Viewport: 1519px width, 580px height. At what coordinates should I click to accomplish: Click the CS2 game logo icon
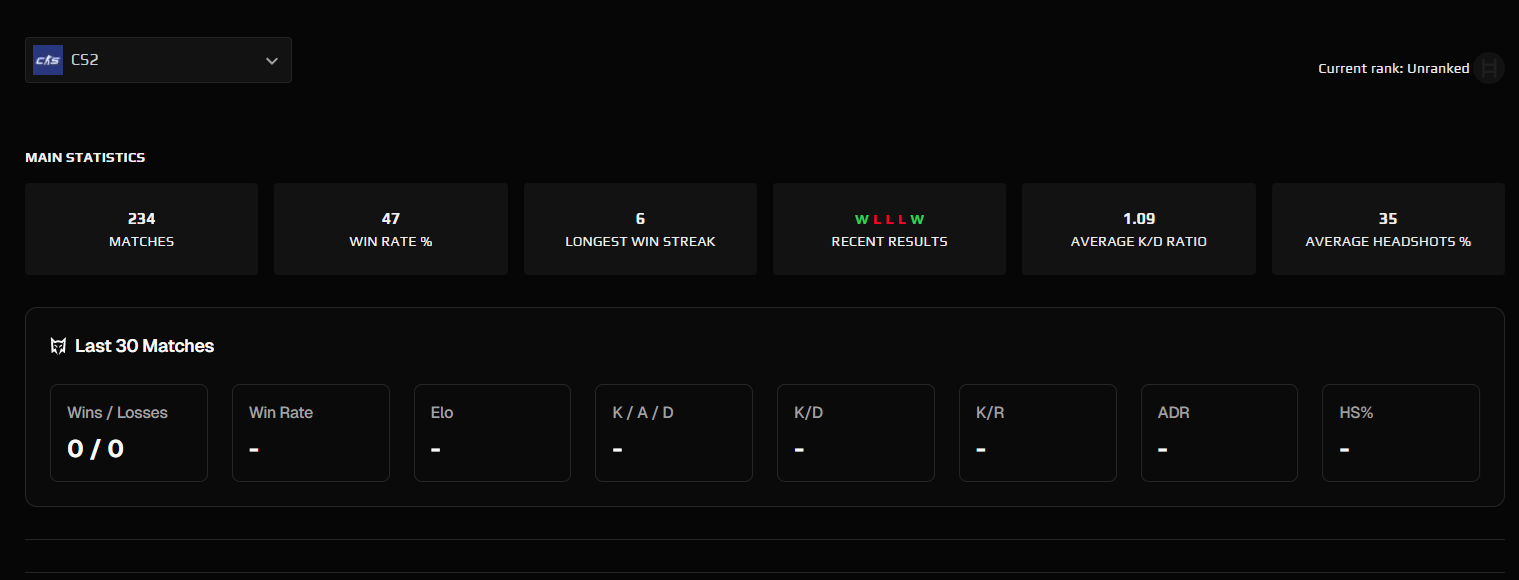47,60
